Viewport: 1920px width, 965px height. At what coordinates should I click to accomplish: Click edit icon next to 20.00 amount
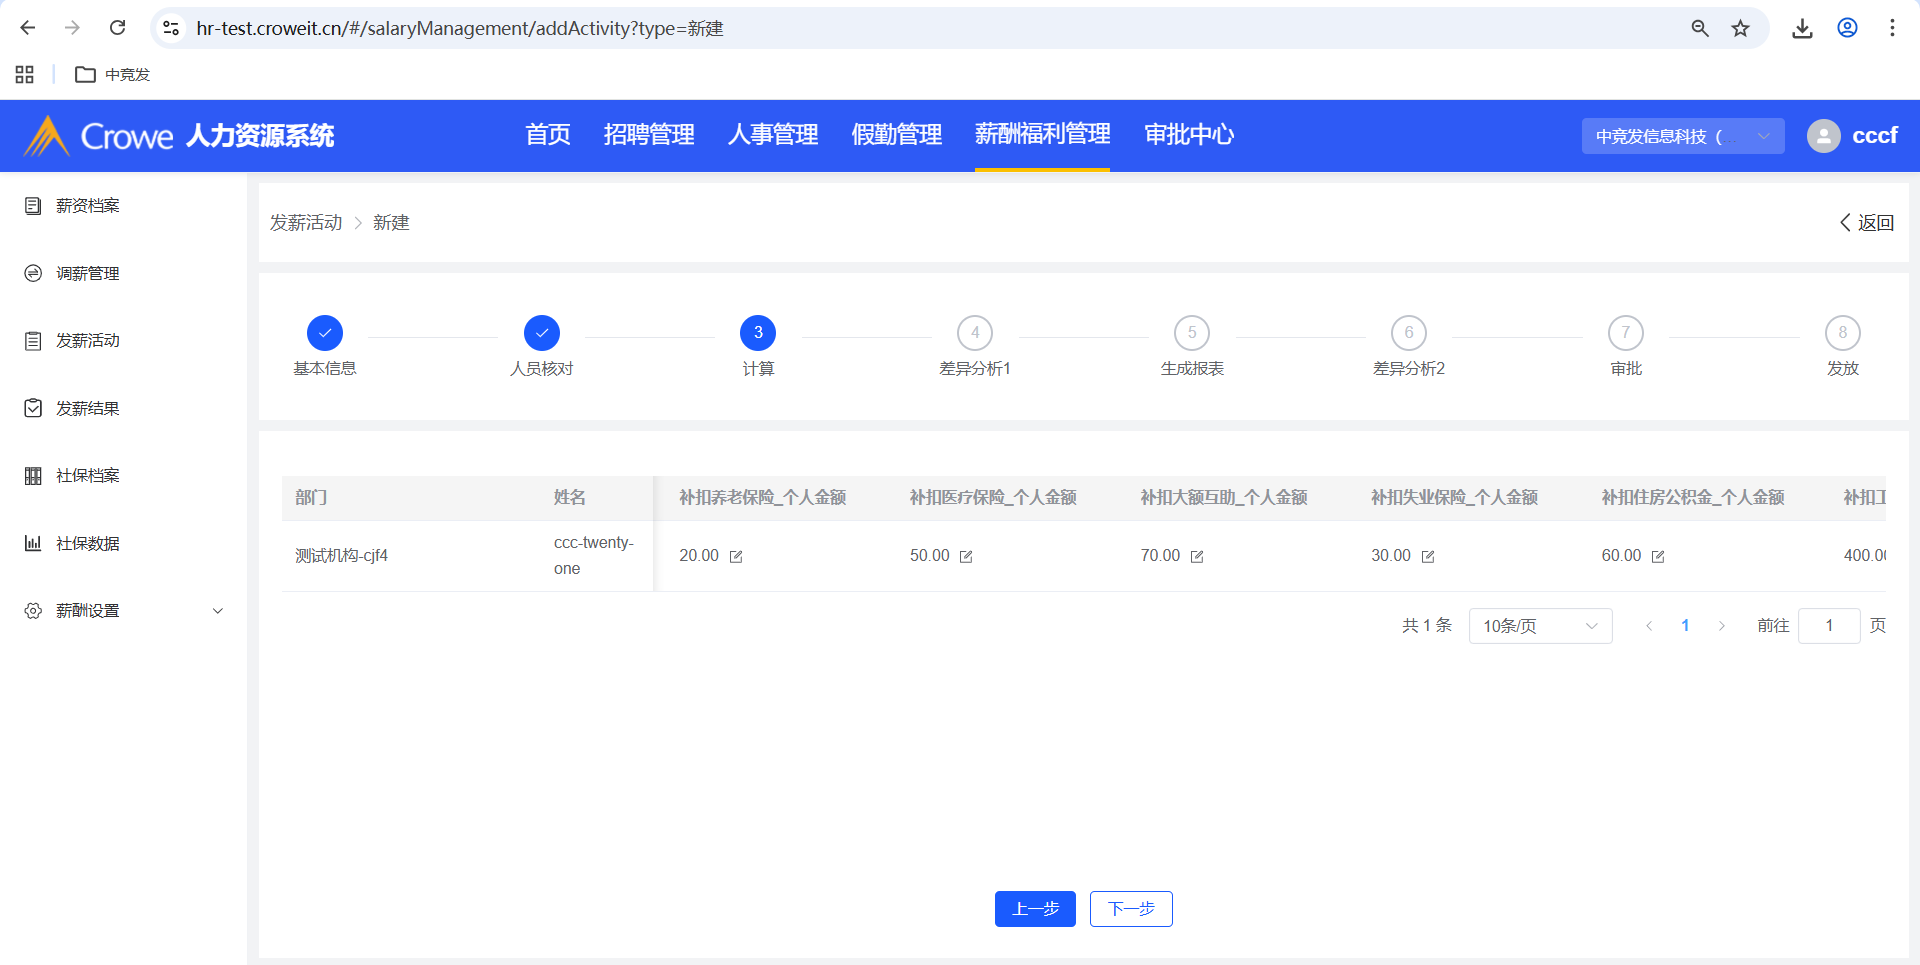[x=736, y=557]
